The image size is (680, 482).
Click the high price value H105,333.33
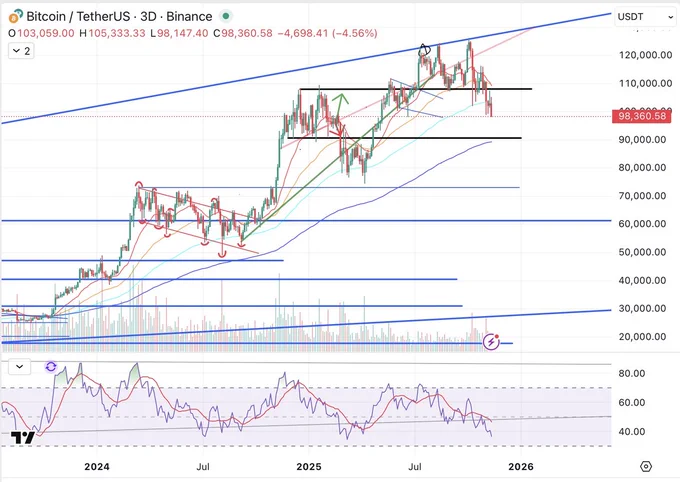point(112,33)
